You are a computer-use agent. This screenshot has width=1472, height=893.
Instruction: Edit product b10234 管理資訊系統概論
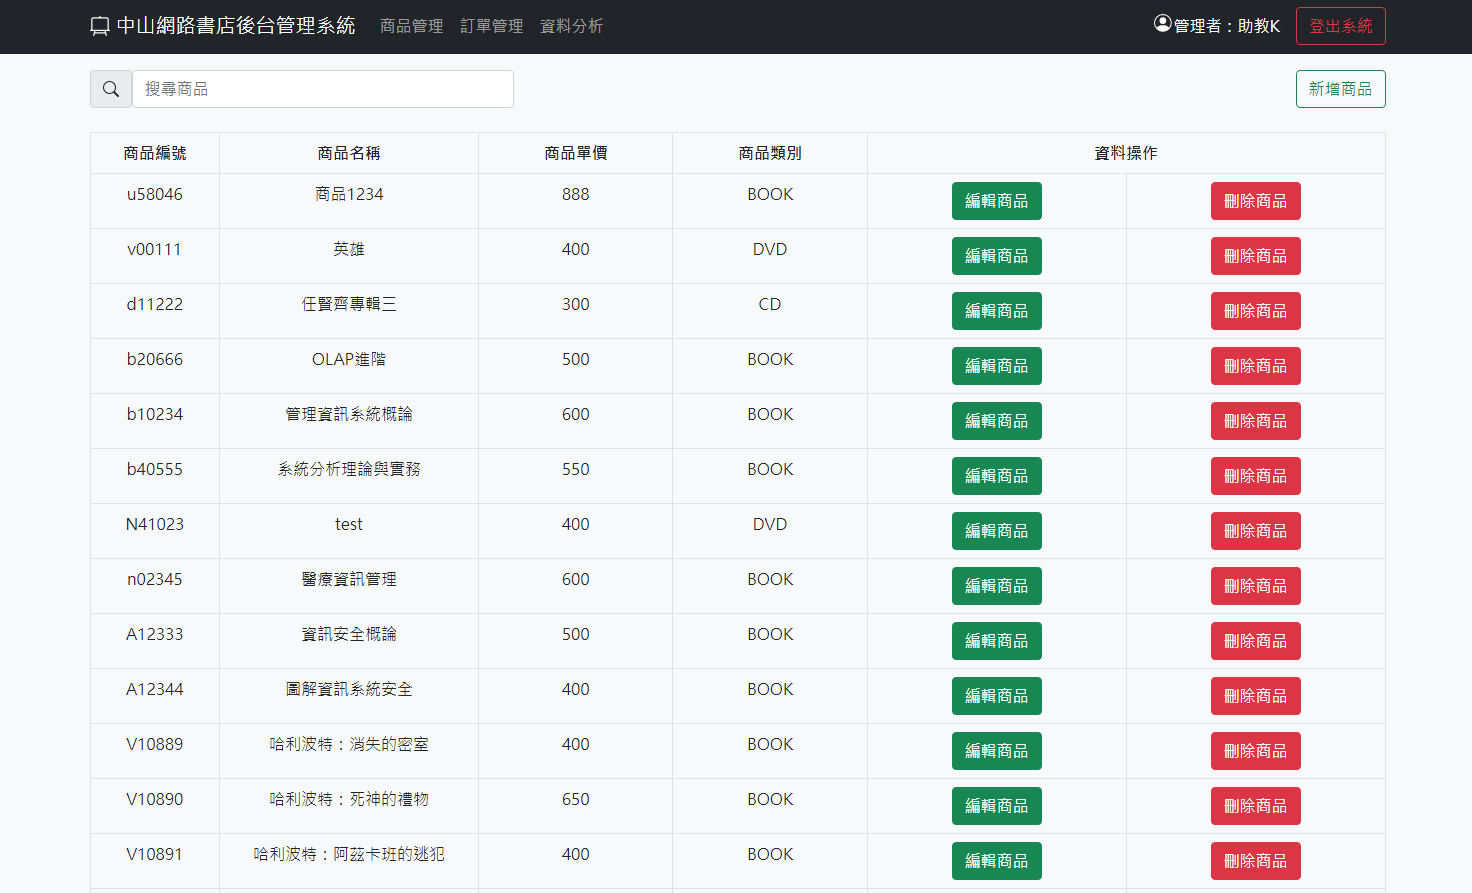tap(996, 421)
